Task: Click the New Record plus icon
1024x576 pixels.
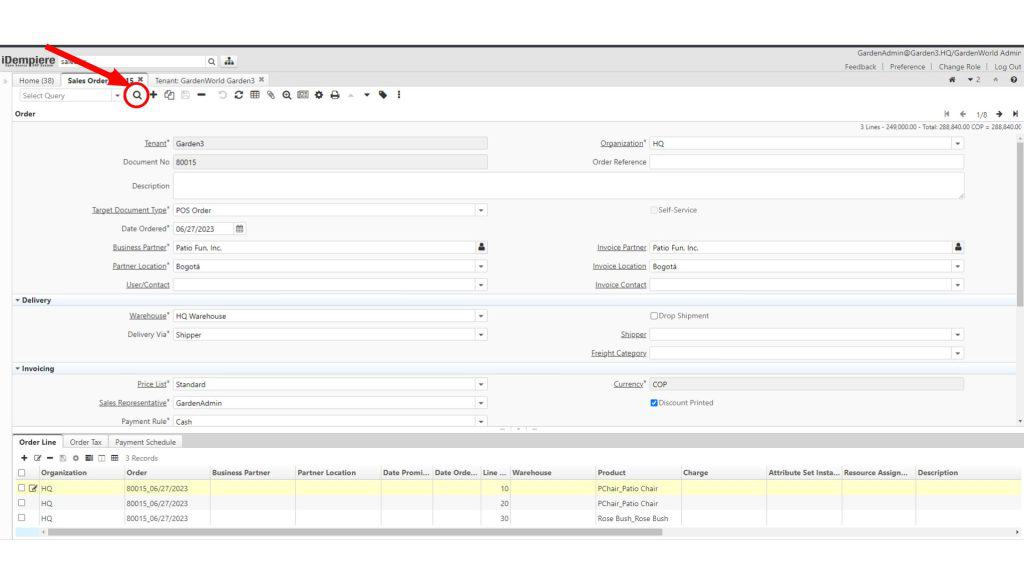Action: tap(154, 95)
